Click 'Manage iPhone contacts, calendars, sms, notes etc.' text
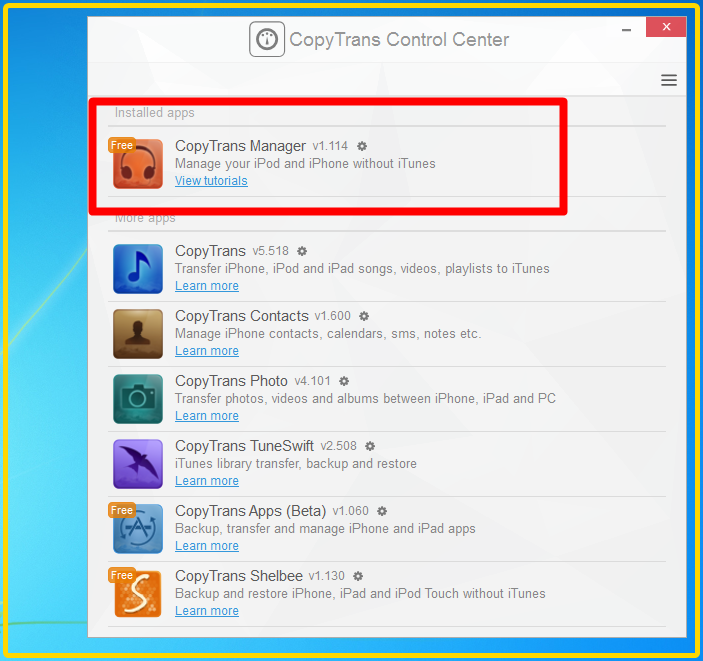 click(x=328, y=333)
